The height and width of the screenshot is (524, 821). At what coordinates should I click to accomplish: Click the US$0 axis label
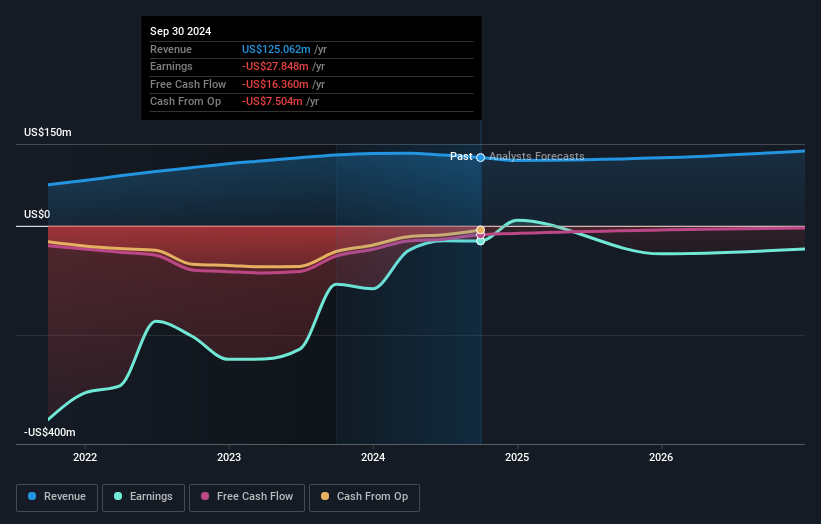point(37,215)
